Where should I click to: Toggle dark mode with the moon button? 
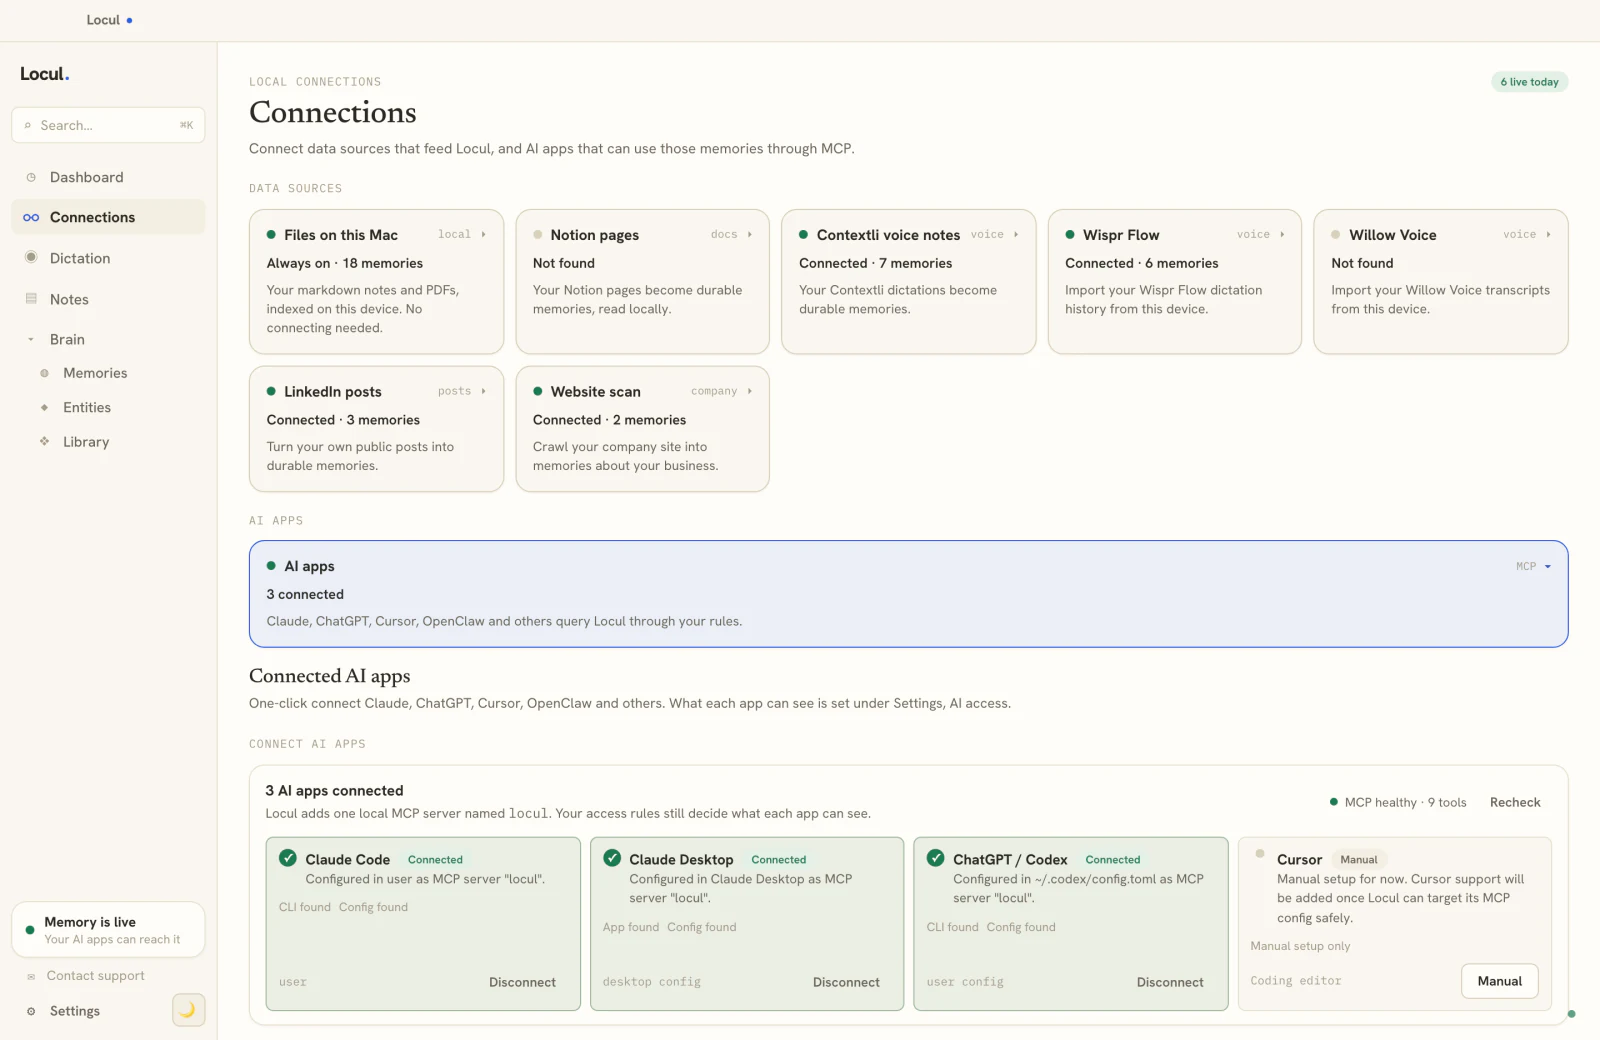188,1010
